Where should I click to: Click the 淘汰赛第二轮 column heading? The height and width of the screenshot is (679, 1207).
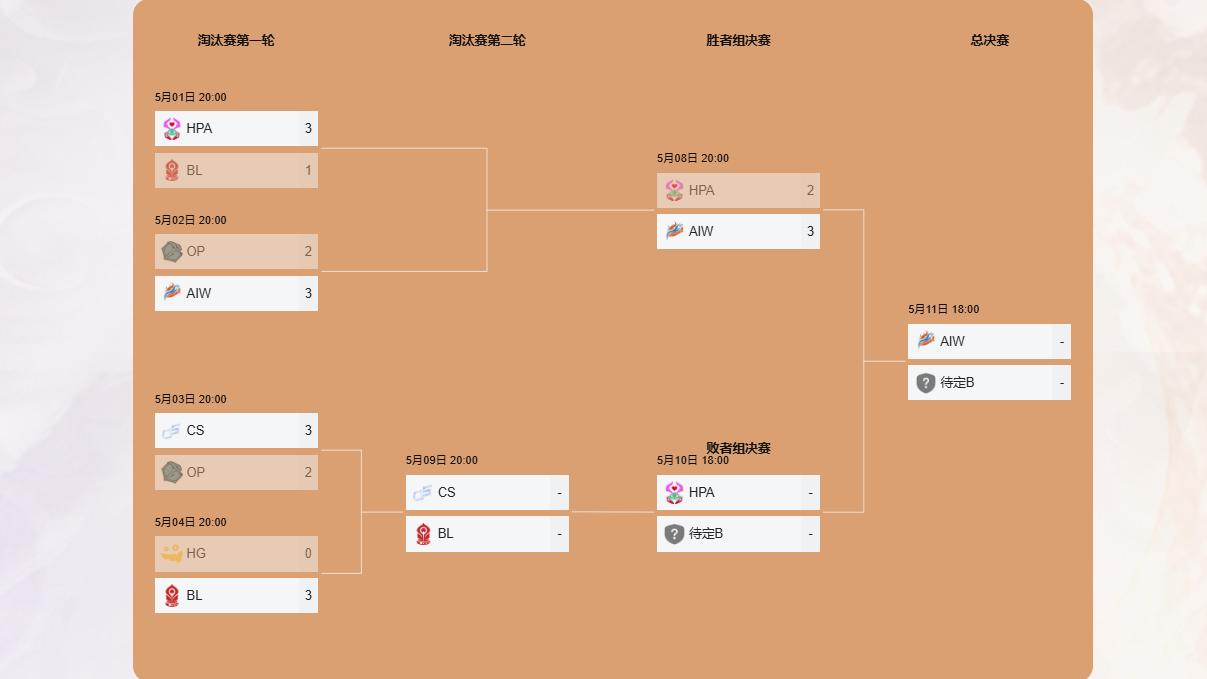tap(487, 40)
